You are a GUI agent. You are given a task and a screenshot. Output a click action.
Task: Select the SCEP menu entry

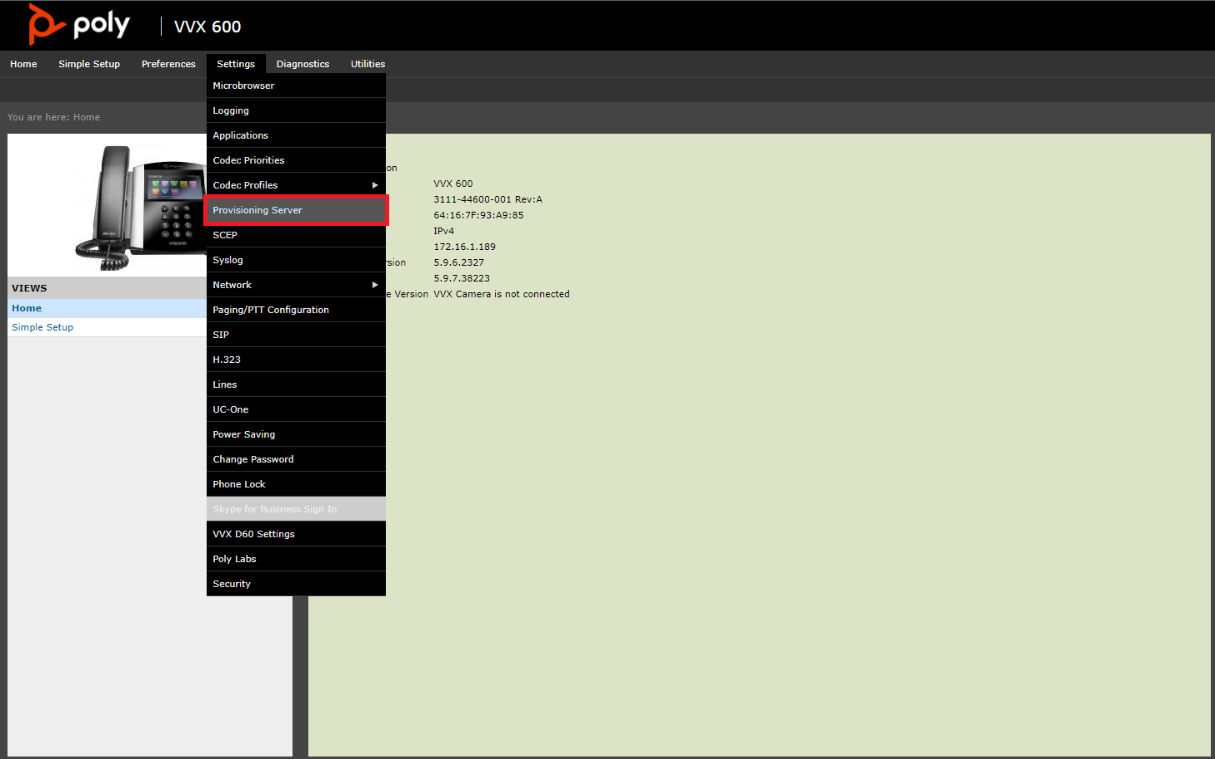(296, 235)
